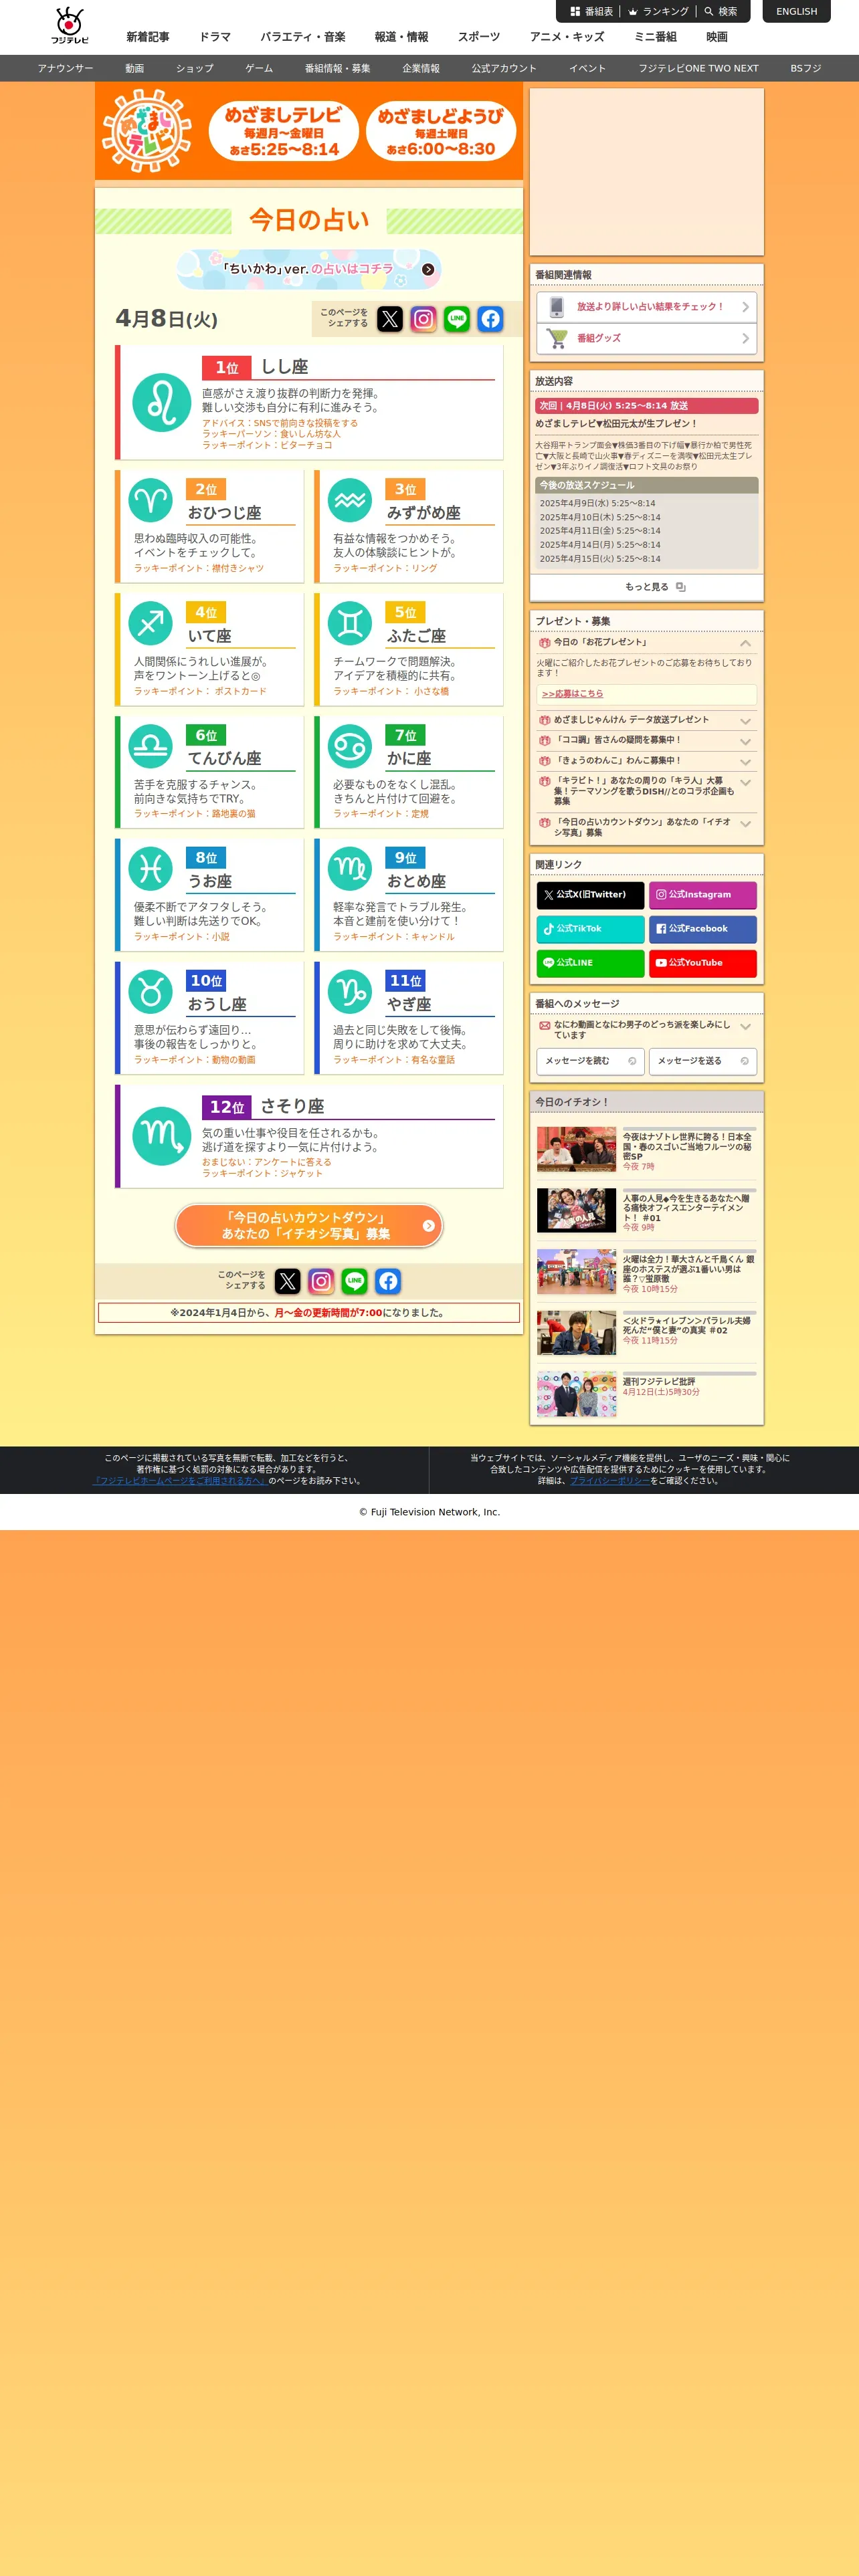
Task: Open the Mezamashi TV sun logo
Action: [x=148, y=131]
